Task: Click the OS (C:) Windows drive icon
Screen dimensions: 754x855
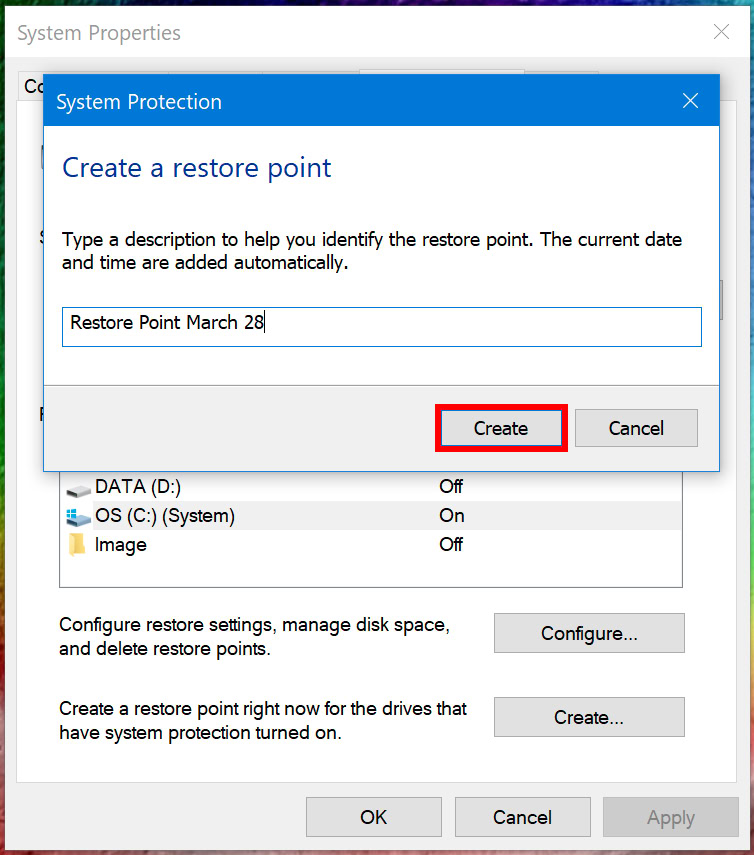Action: click(x=78, y=517)
